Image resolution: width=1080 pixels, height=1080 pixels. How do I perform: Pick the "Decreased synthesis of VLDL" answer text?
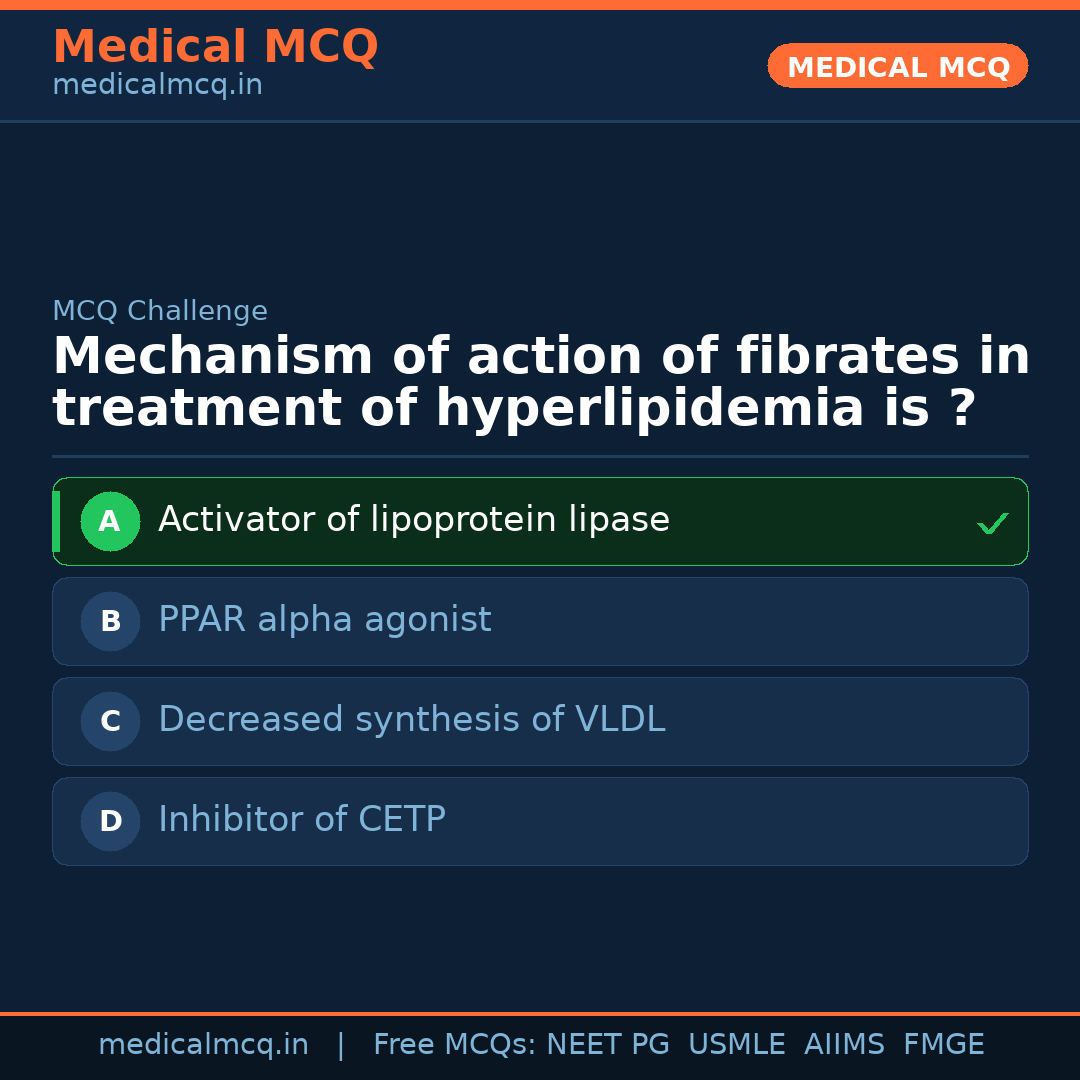pos(411,720)
